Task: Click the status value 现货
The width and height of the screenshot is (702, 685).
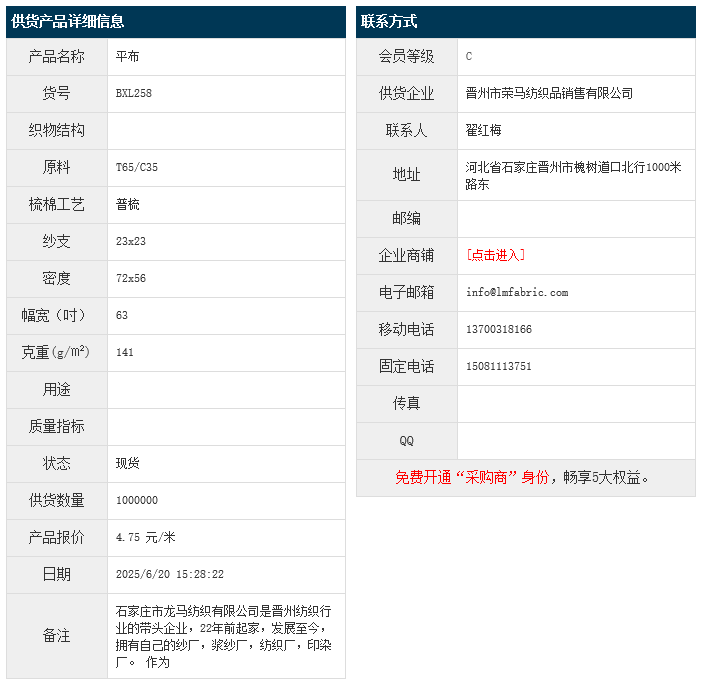Action: pyautogui.click(x=128, y=463)
